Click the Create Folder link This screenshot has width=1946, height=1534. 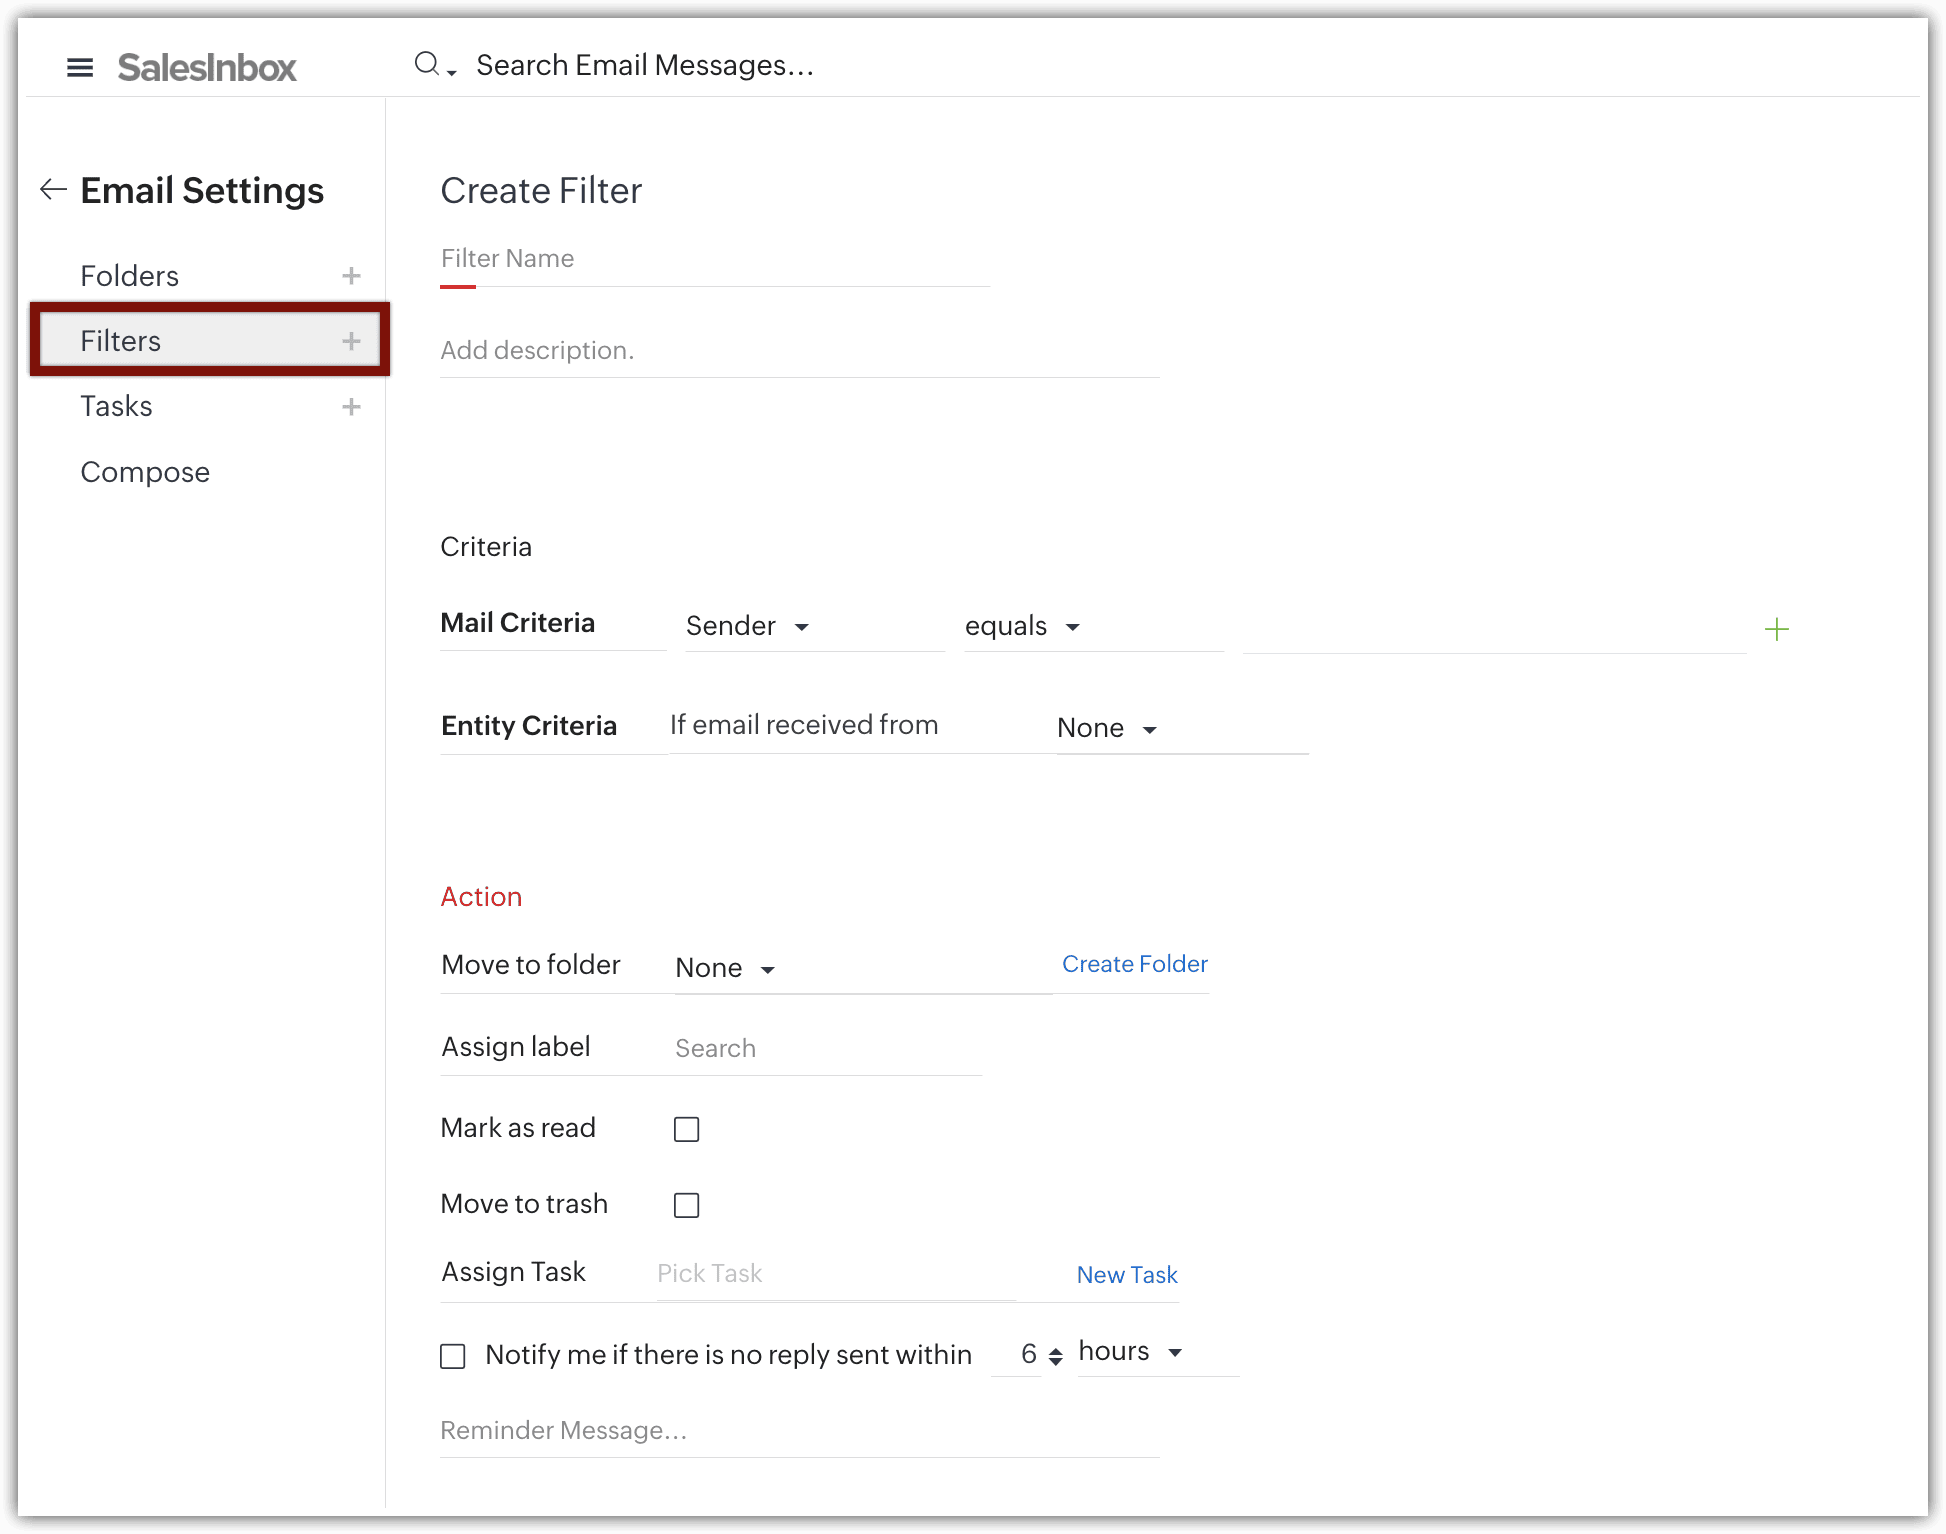coord(1134,964)
